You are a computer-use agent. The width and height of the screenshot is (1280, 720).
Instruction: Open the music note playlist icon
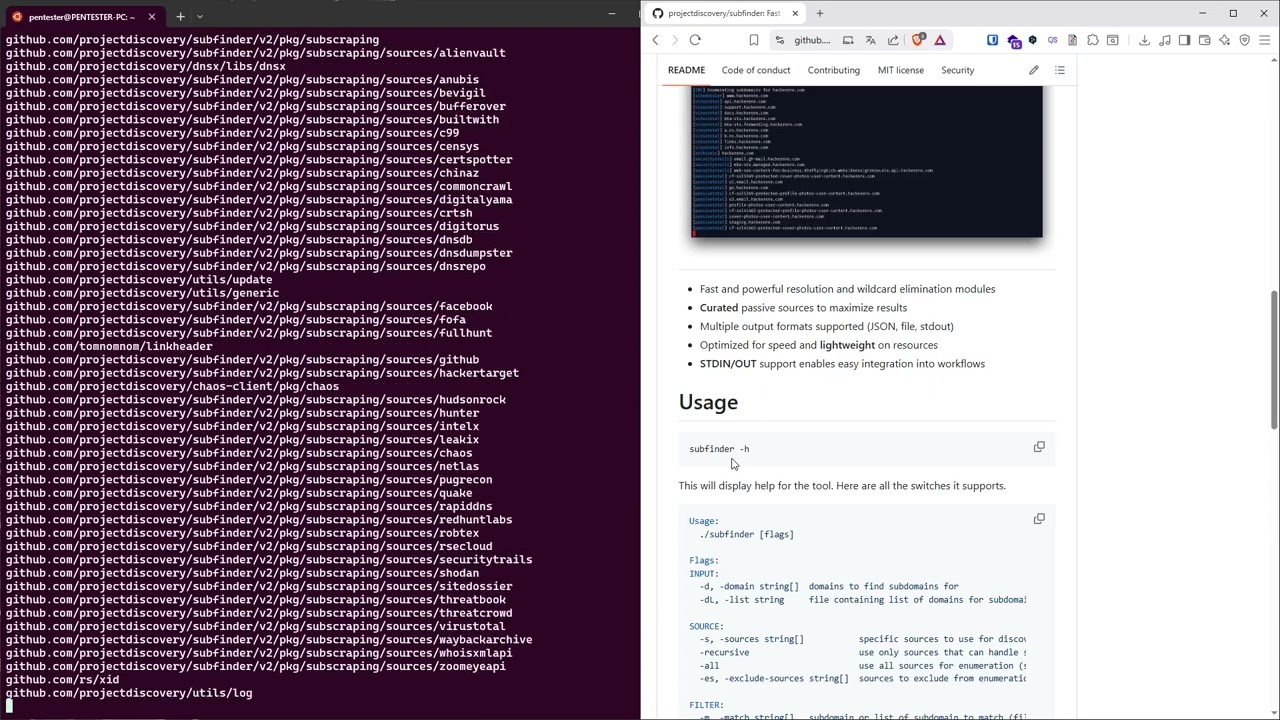[1164, 40]
